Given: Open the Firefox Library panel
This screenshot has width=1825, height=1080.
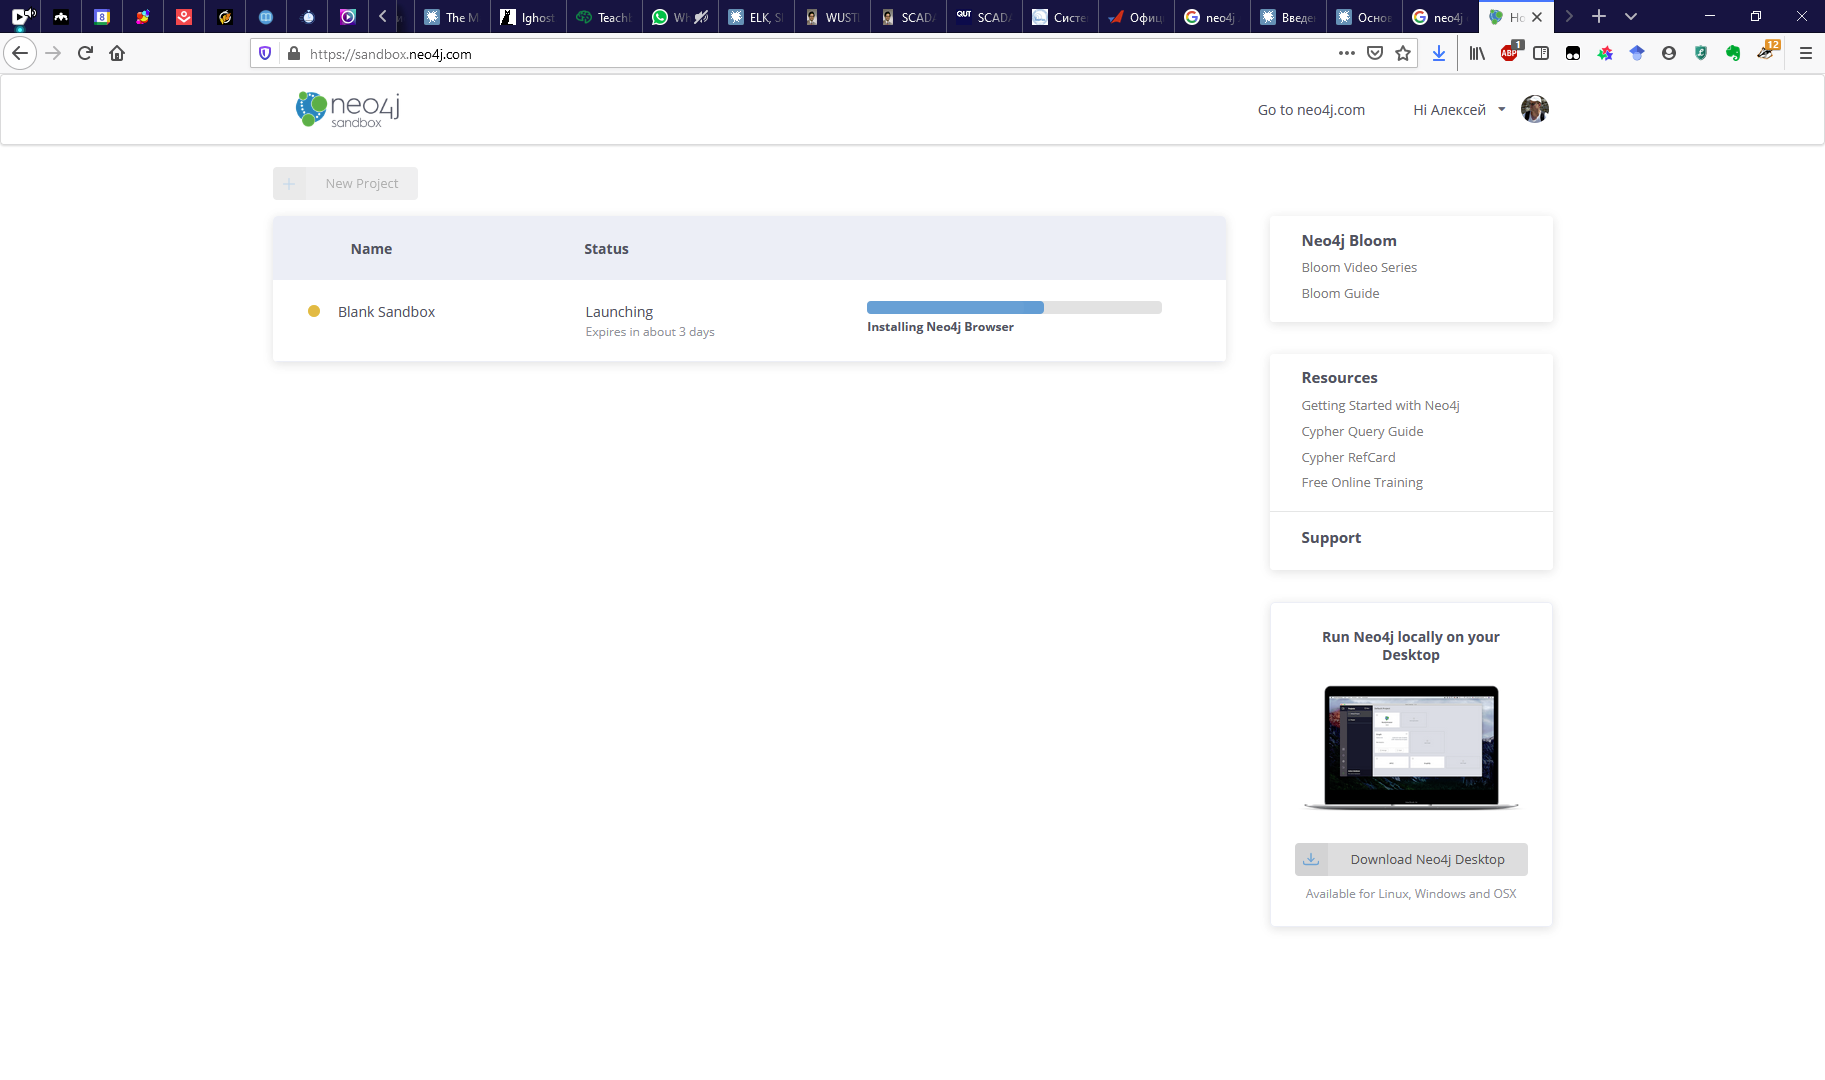Looking at the screenshot, I should point(1477,53).
